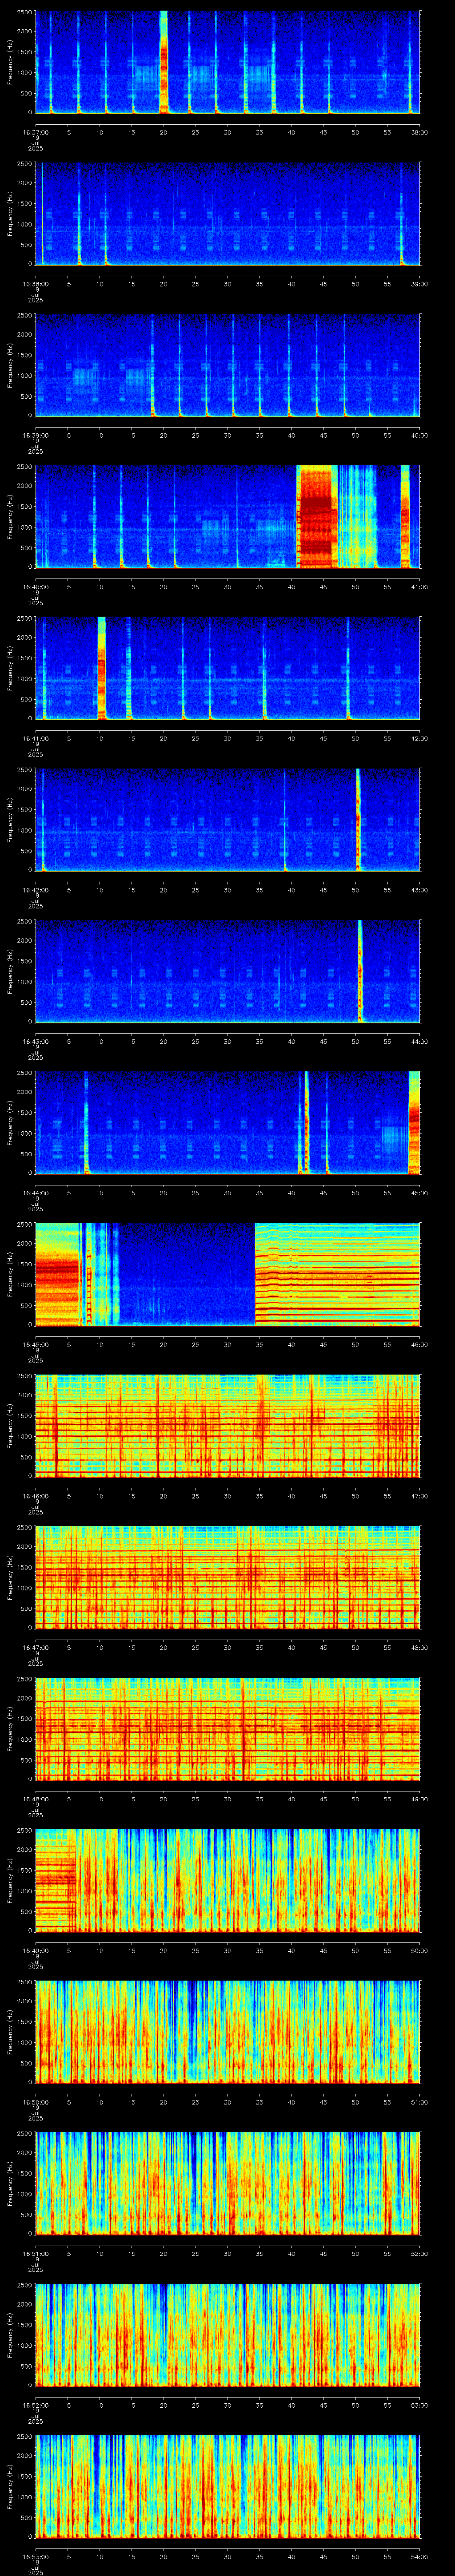
Task: Click the 16:45:00 start time label
Action: click(x=35, y=1344)
